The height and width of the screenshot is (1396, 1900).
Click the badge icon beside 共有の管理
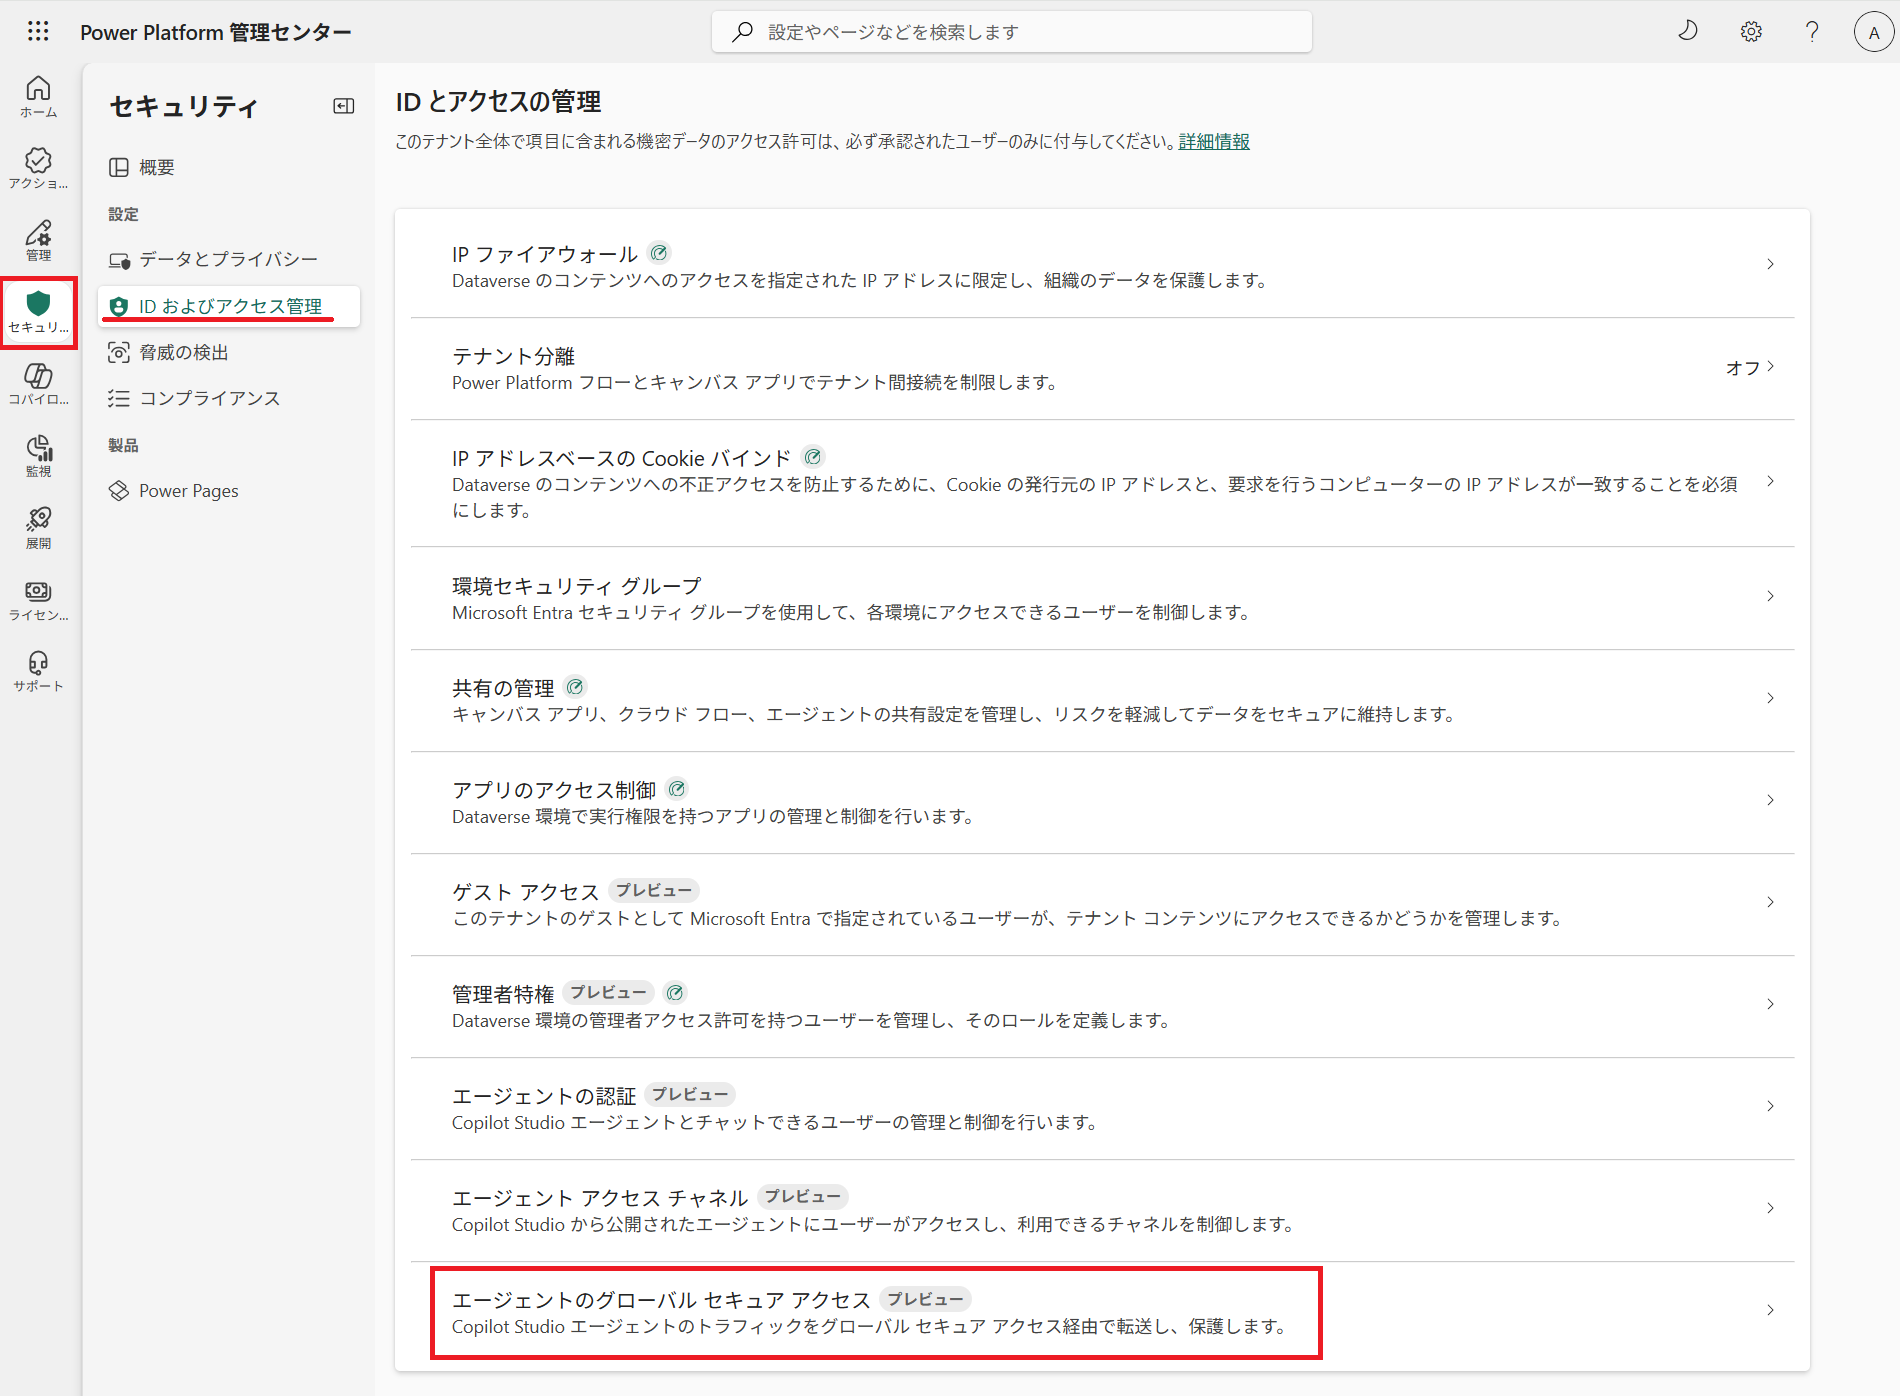pyautogui.click(x=575, y=687)
